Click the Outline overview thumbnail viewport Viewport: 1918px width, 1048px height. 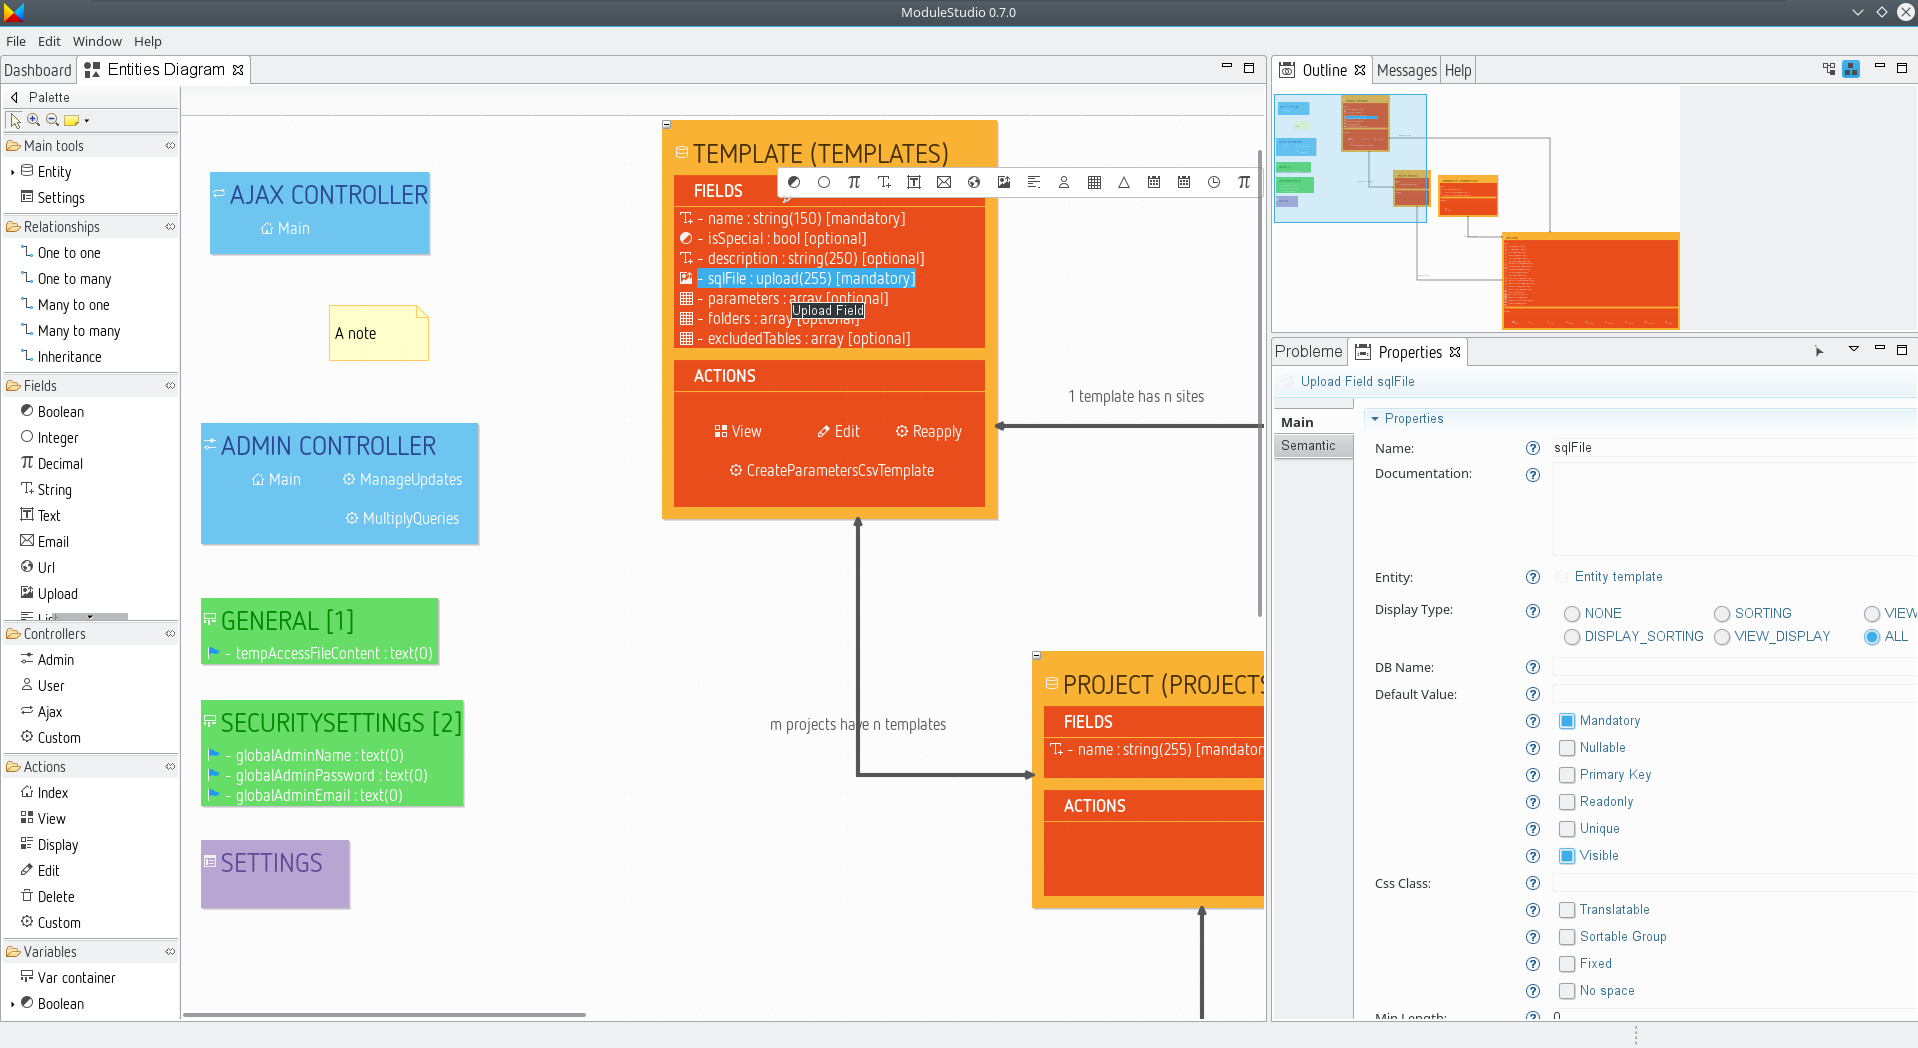[x=1350, y=158]
